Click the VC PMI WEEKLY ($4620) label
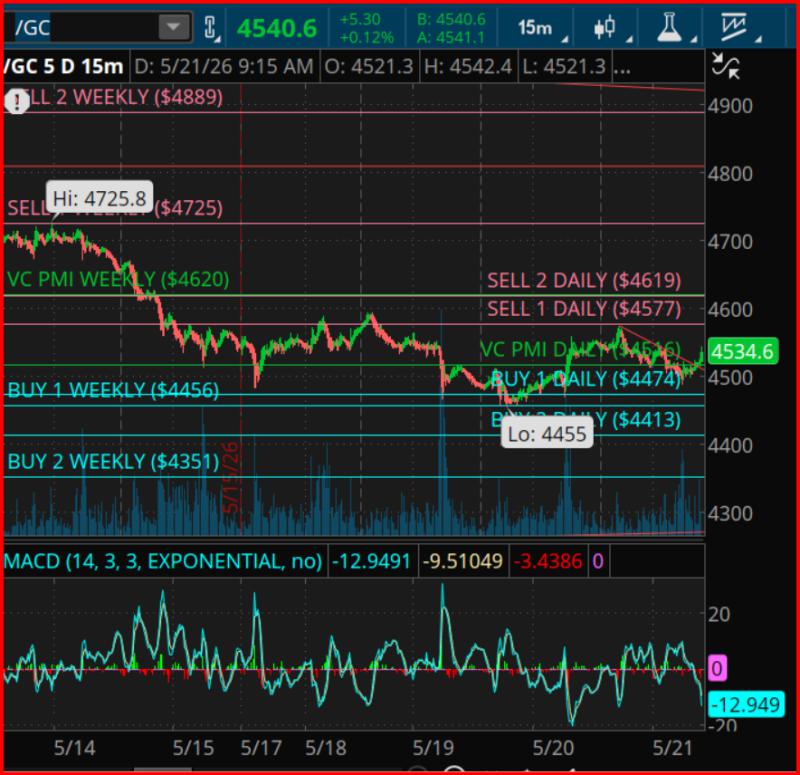Screen dimensions: 800x775 [118, 280]
